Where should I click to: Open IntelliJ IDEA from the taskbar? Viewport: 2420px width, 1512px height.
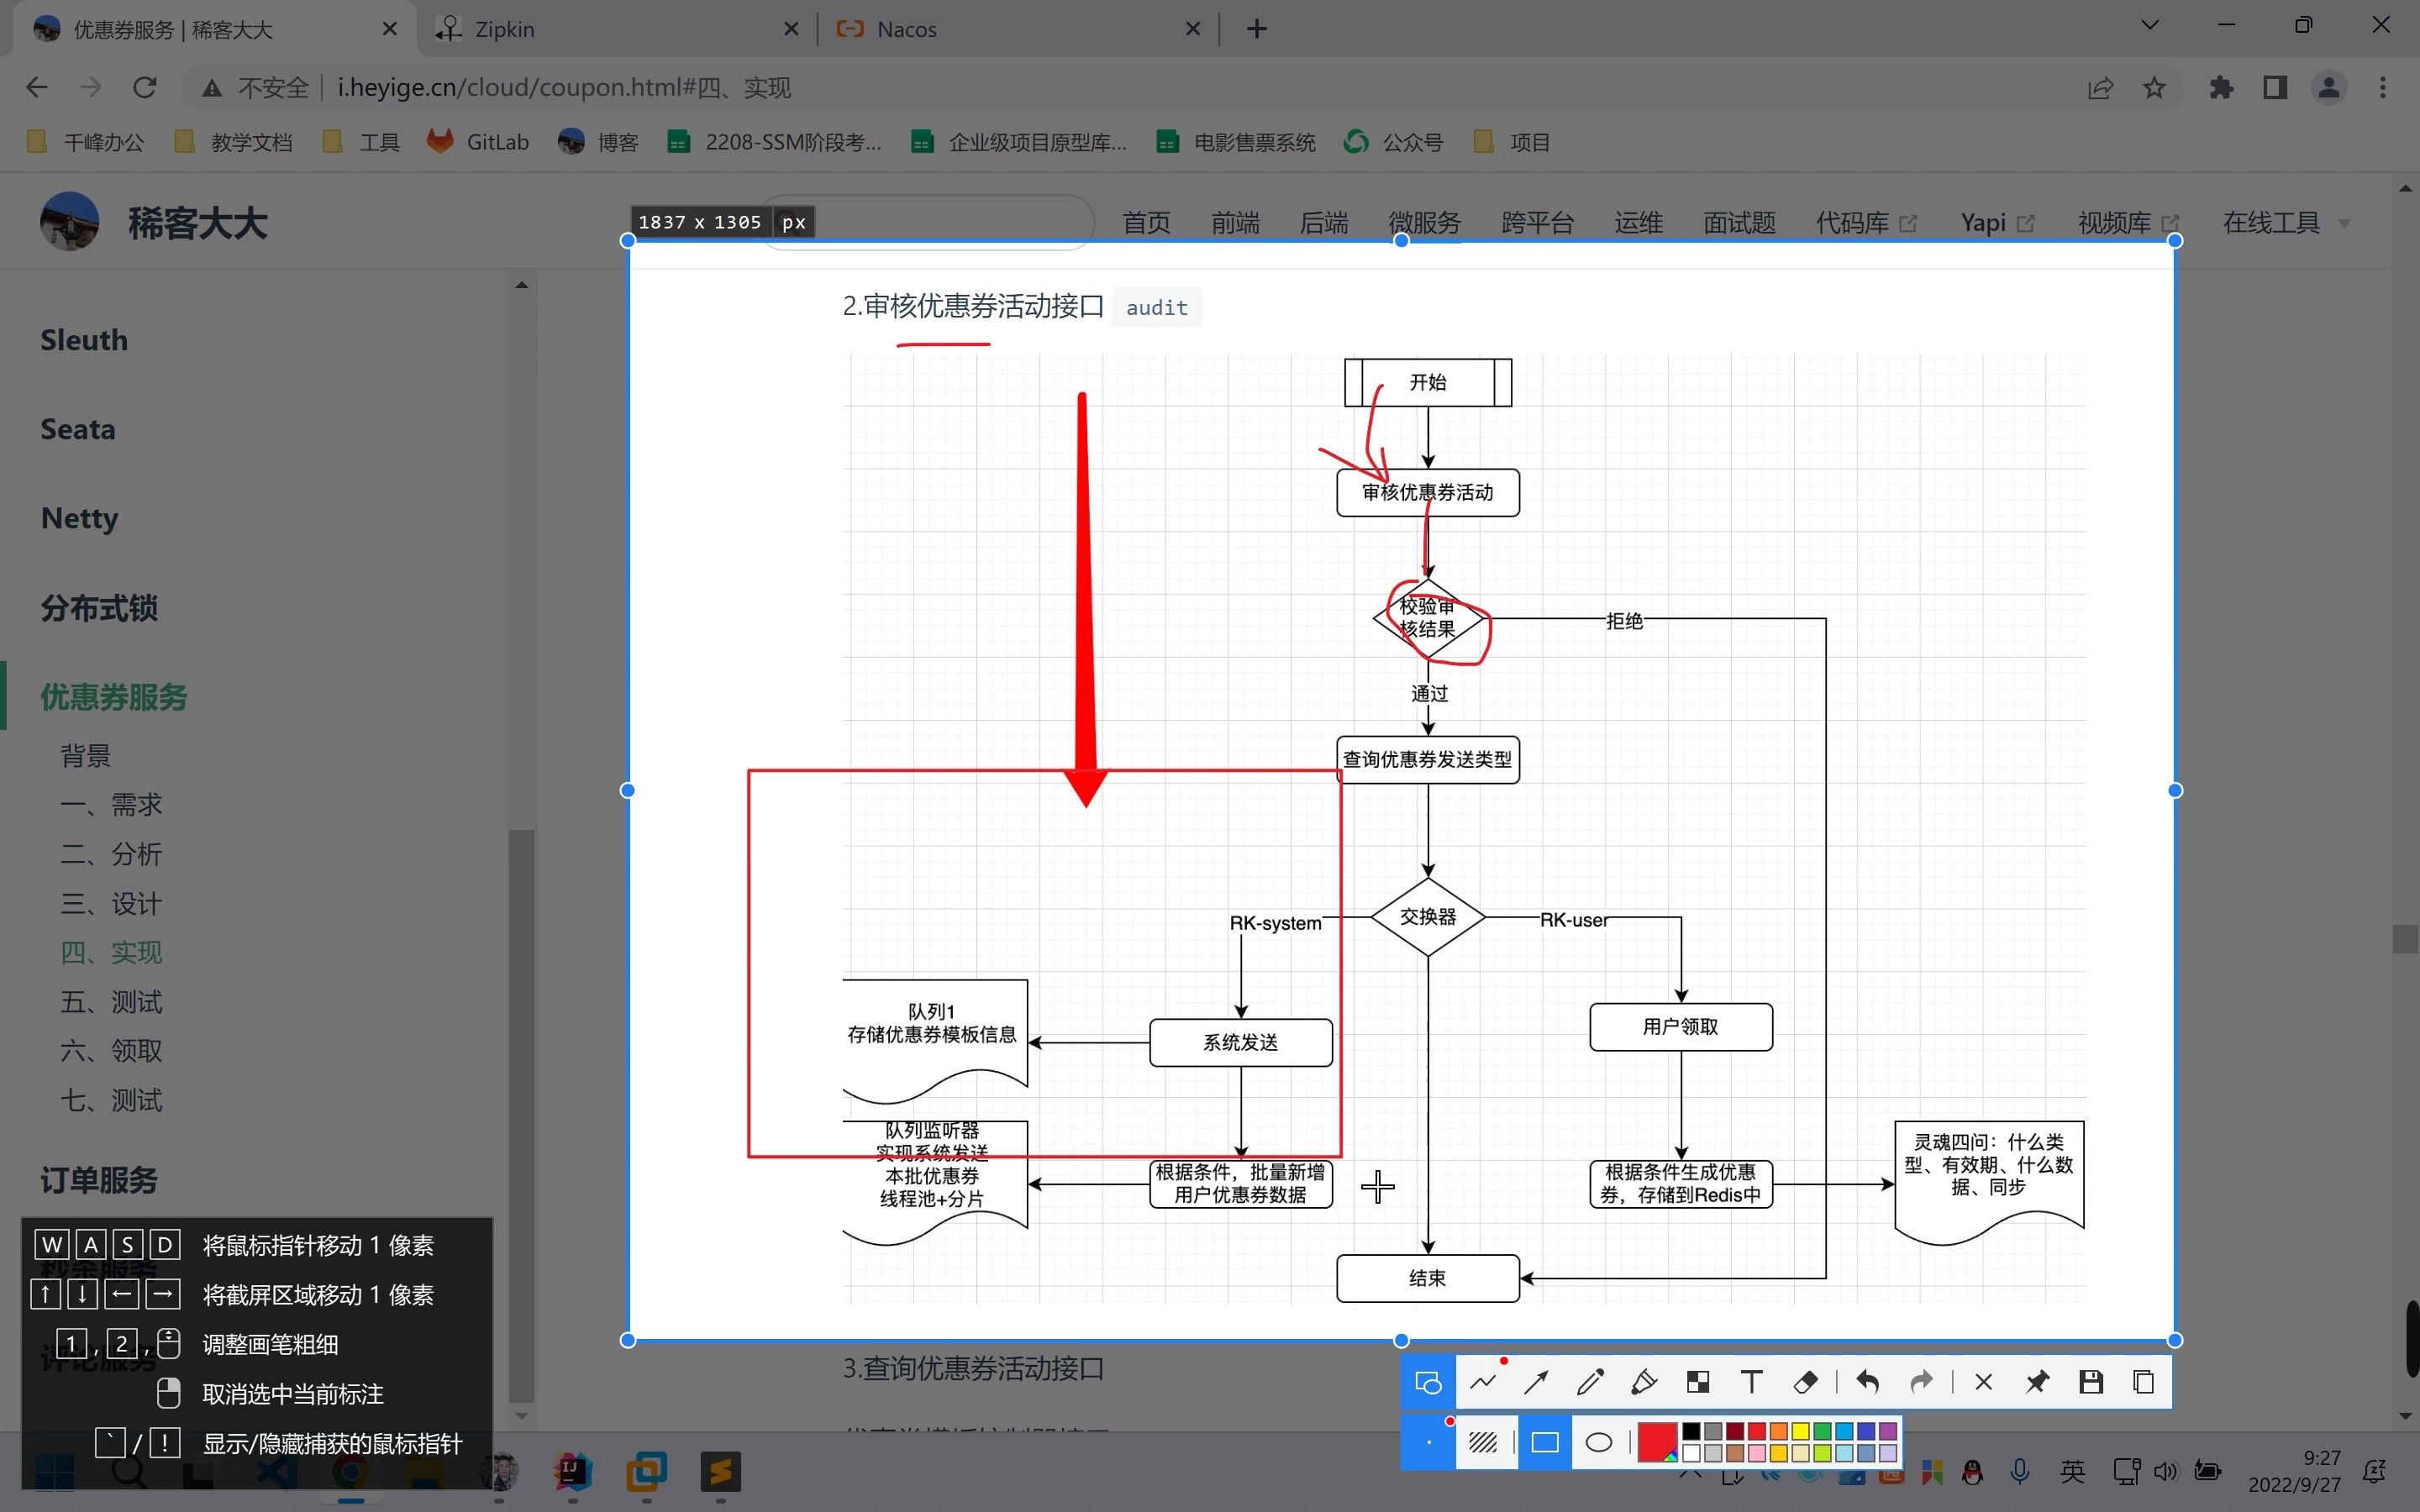(573, 1471)
